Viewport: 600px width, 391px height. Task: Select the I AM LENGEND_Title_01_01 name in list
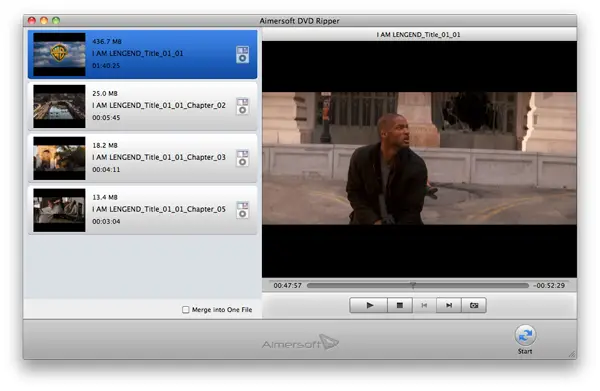(138, 54)
